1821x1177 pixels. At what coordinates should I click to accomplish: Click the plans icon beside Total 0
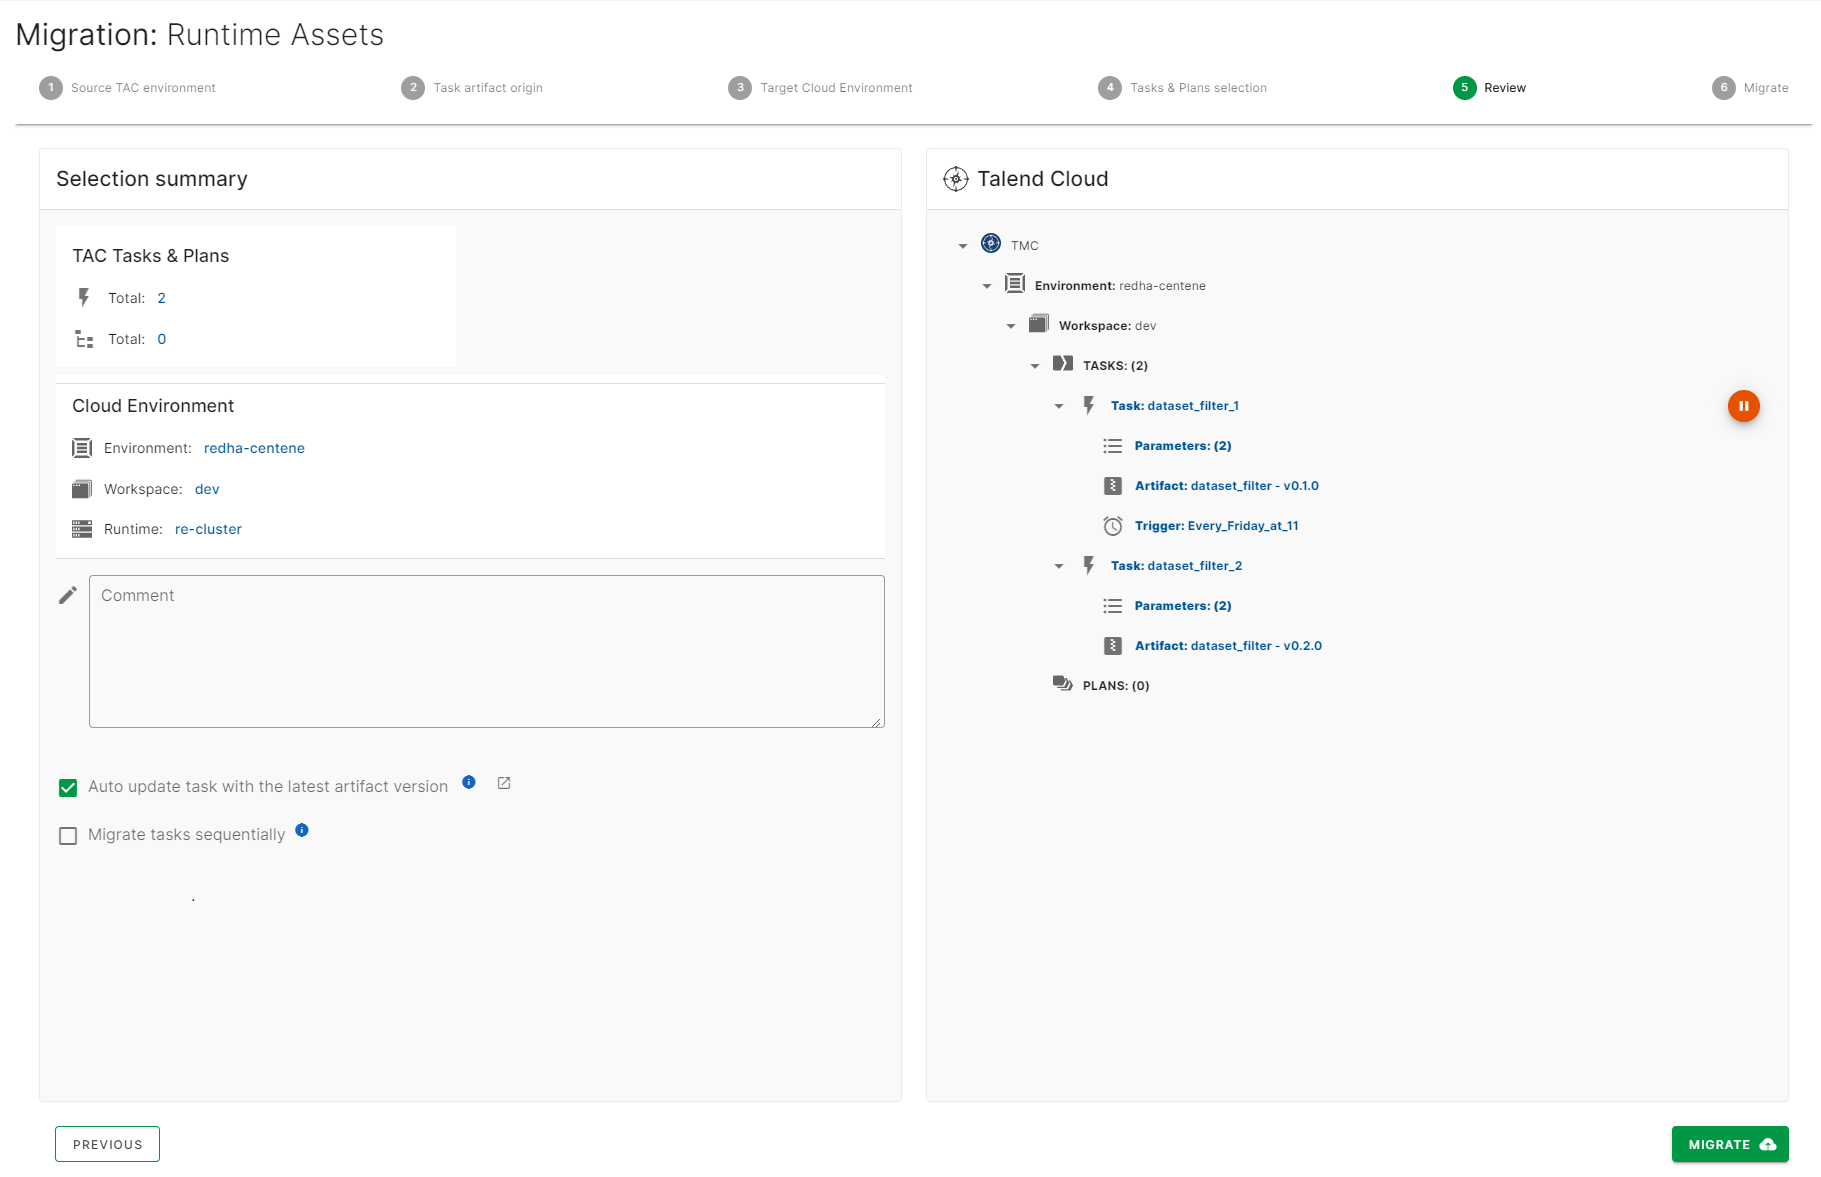pos(84,338)
